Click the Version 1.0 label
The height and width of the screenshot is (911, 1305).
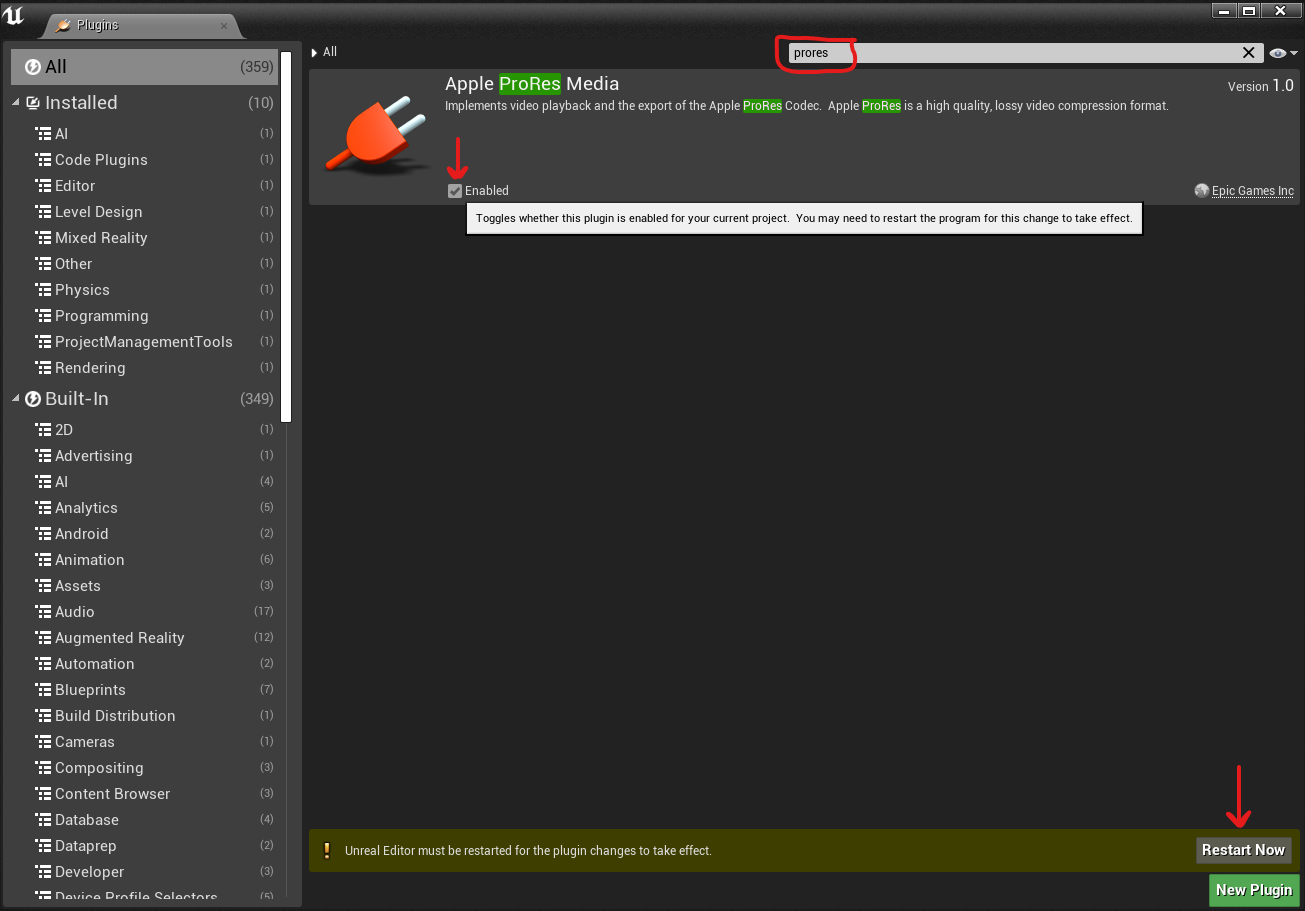1260,86
